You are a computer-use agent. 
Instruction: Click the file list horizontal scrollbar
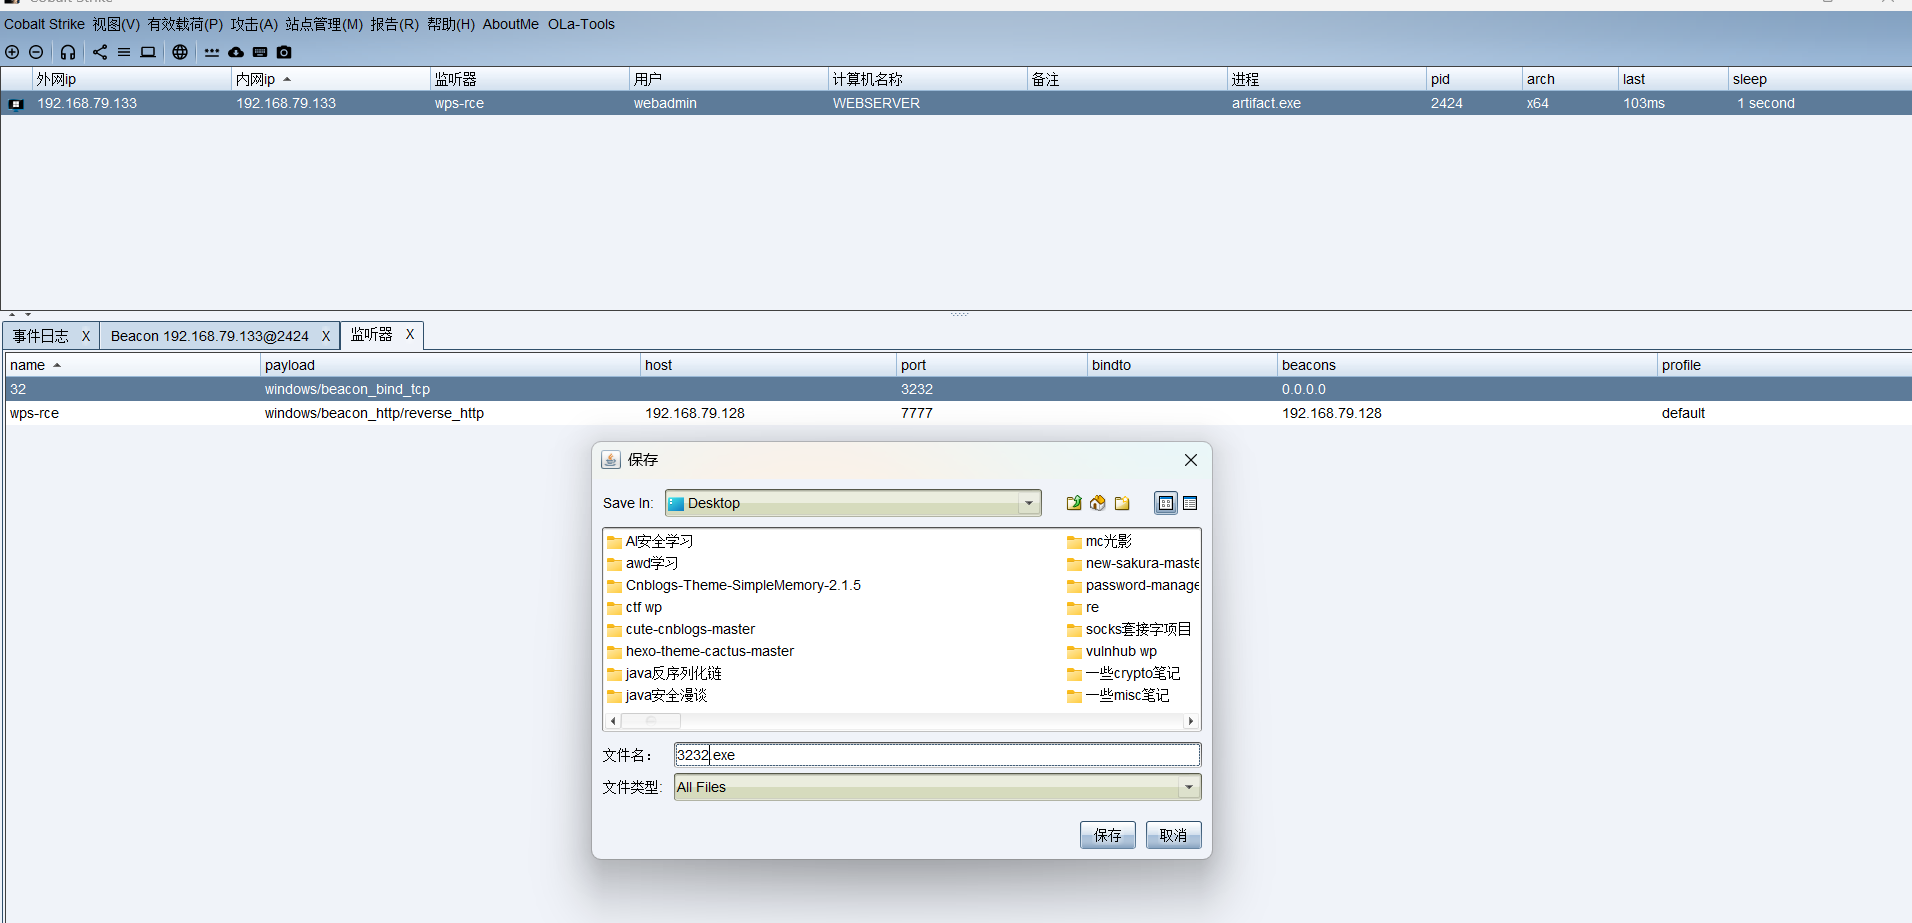point(902,720)
